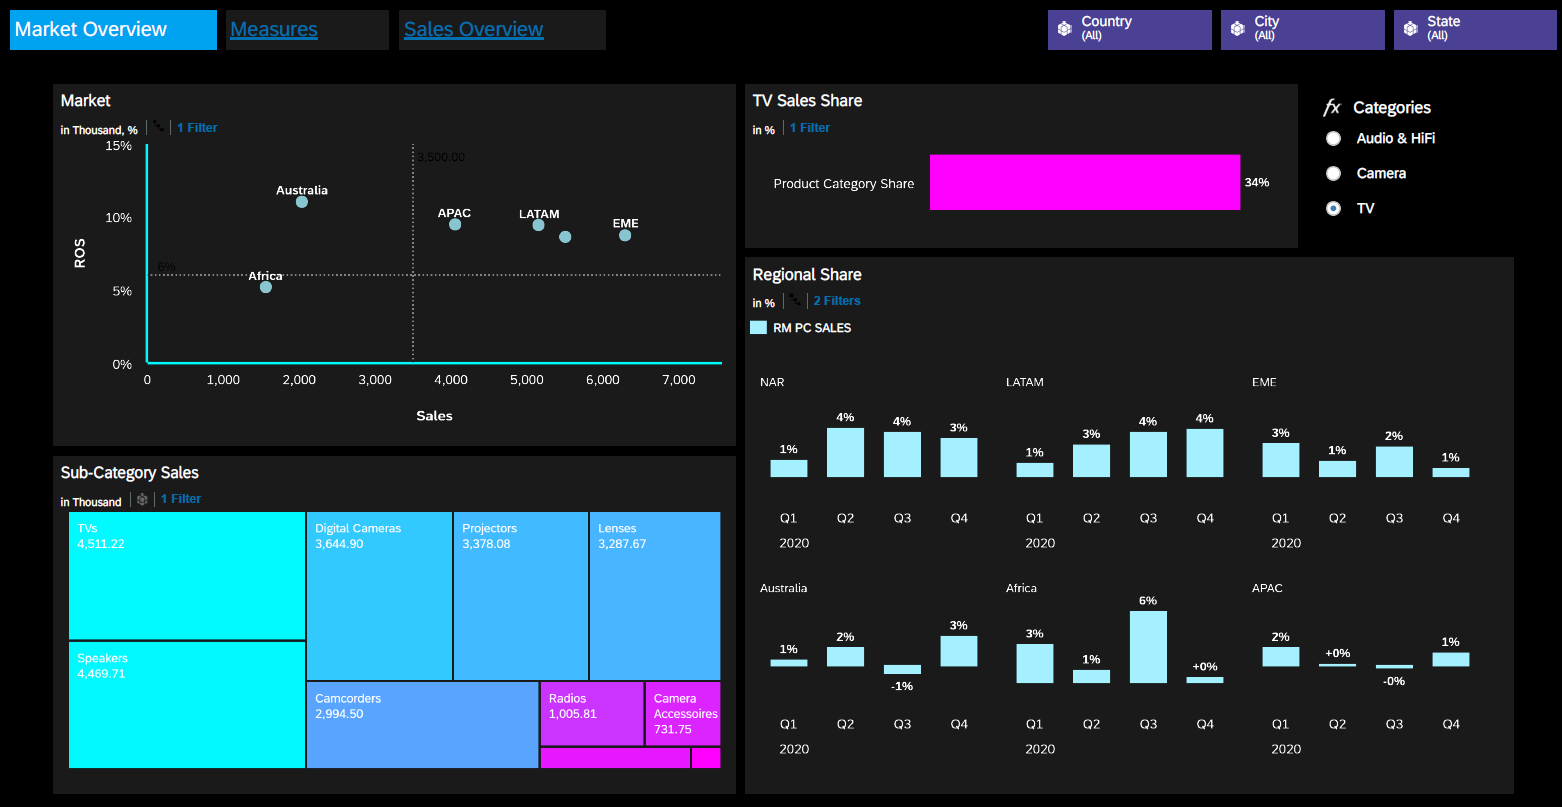The width and height of the screenshot is (1562, 807).
Task: Click the RM PC SALES legend color swatch
Action: [758, 327]
